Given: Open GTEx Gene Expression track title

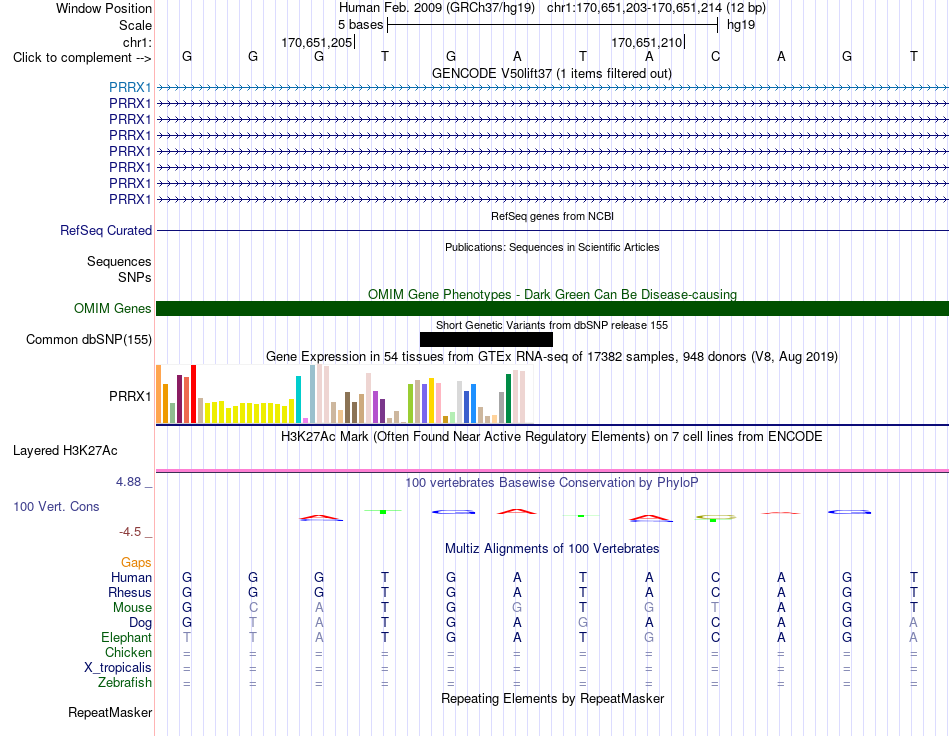Looking at the screenshot, I should [x=552, y=356].
